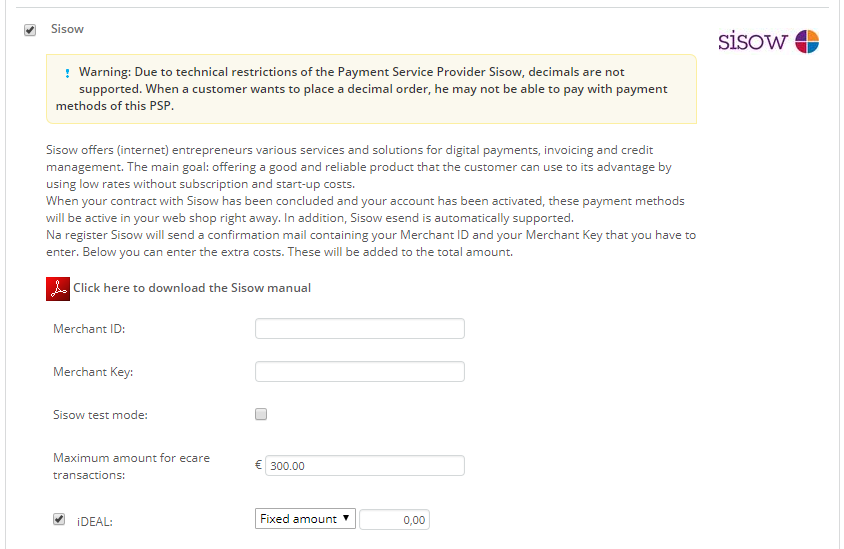Click the Sisow heading label
844x549 pixels.
[67, 30]
